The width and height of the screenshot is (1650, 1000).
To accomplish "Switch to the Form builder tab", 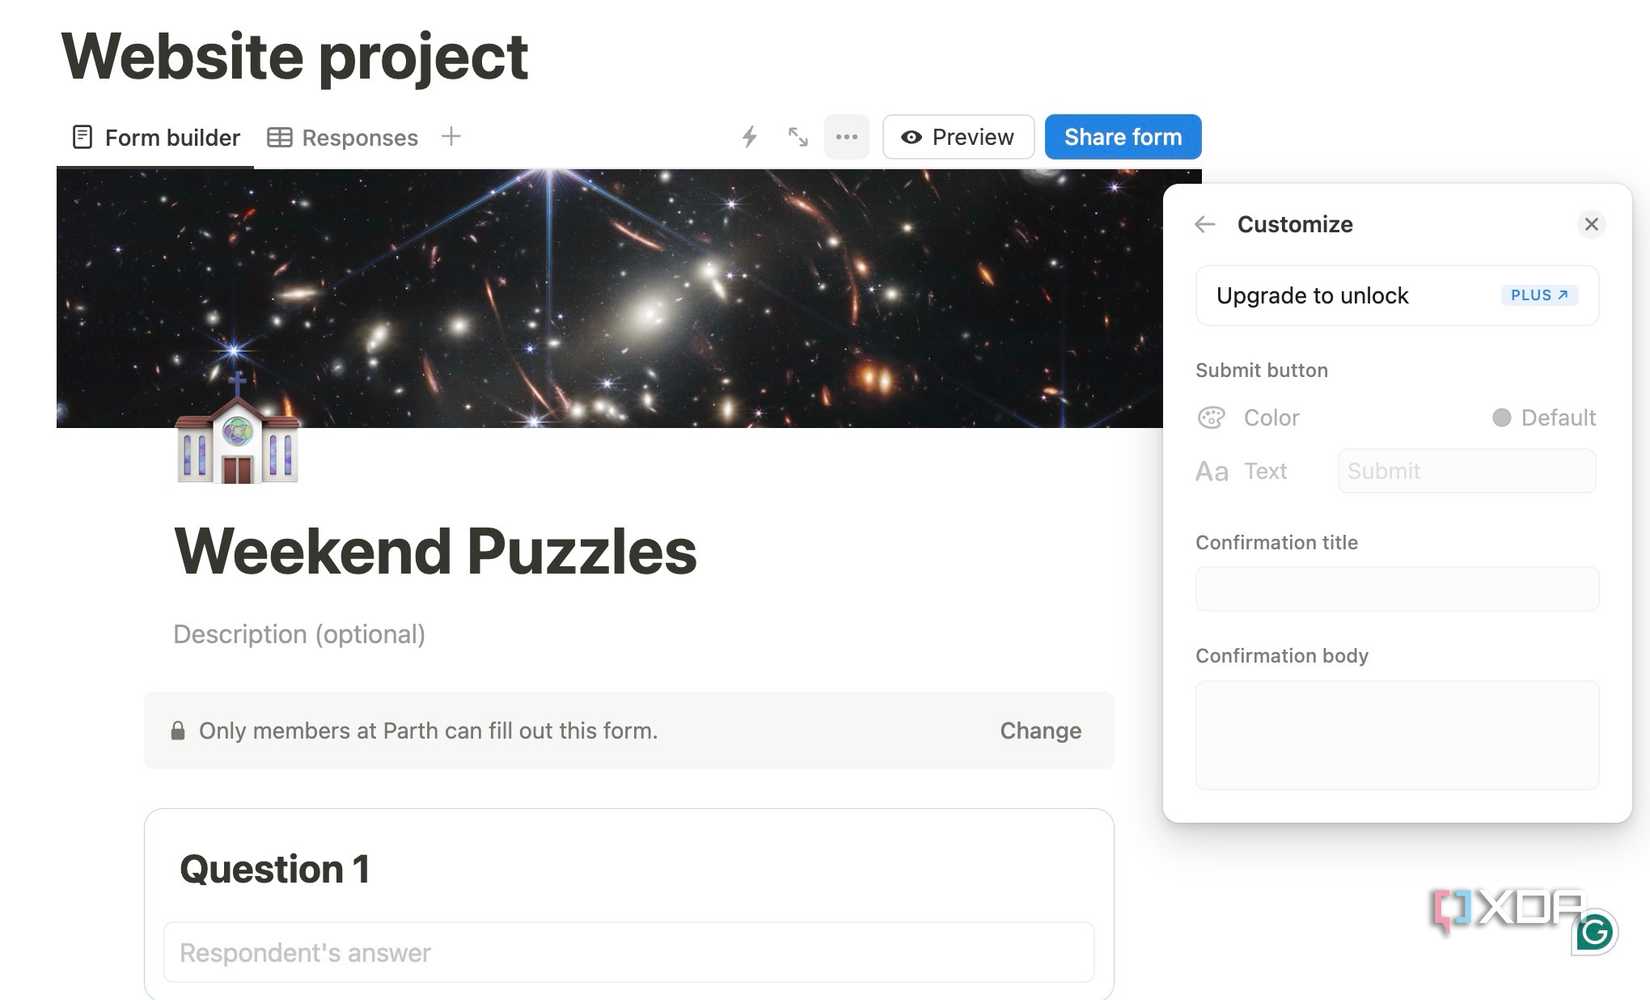I will [156, 137].
